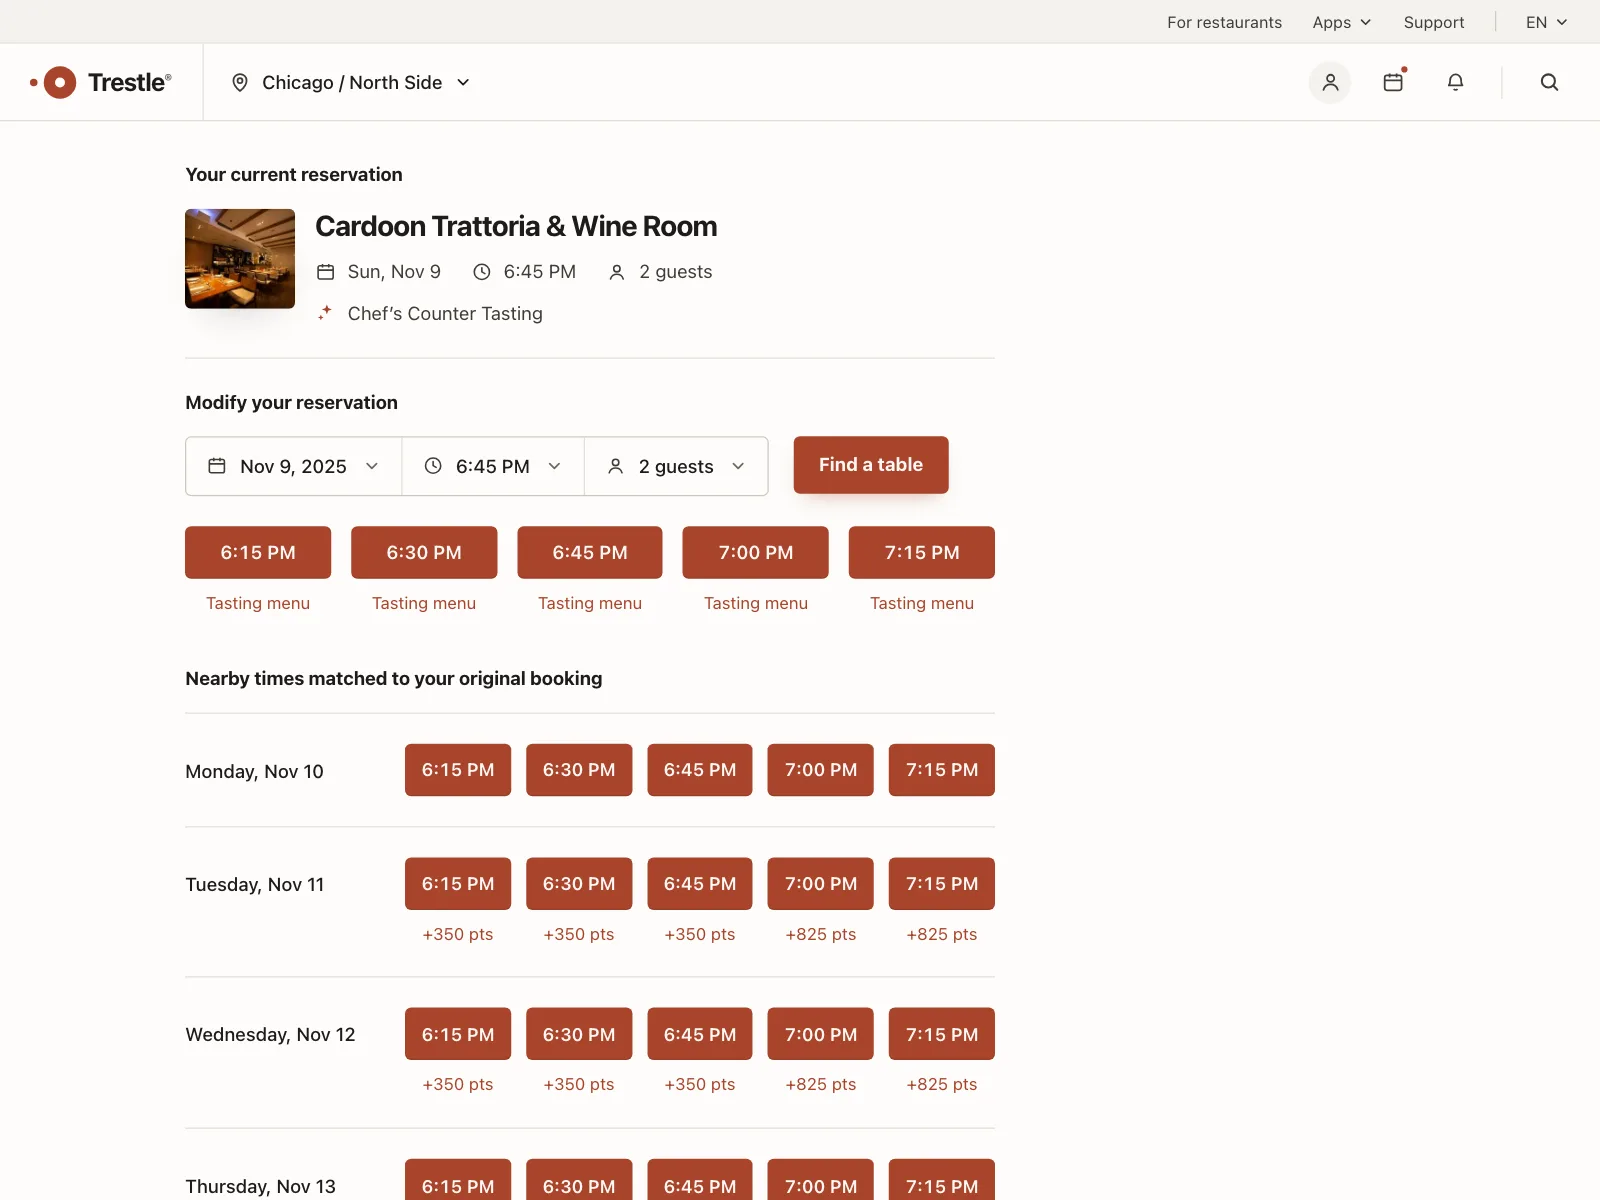Screen dimensions: 1600x1200
Task: Select the 6:30 PM Tasting menu slot
Action: 424,552
